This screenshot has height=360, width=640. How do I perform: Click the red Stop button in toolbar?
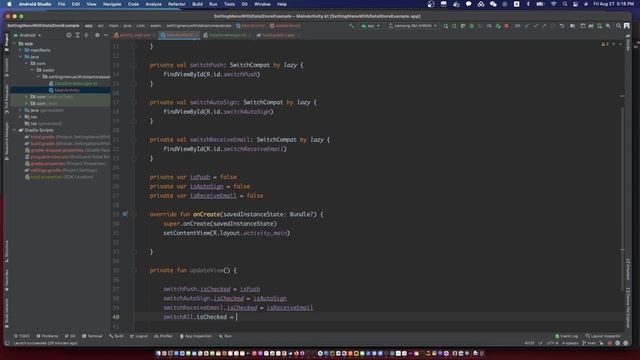tap(507, 26)
